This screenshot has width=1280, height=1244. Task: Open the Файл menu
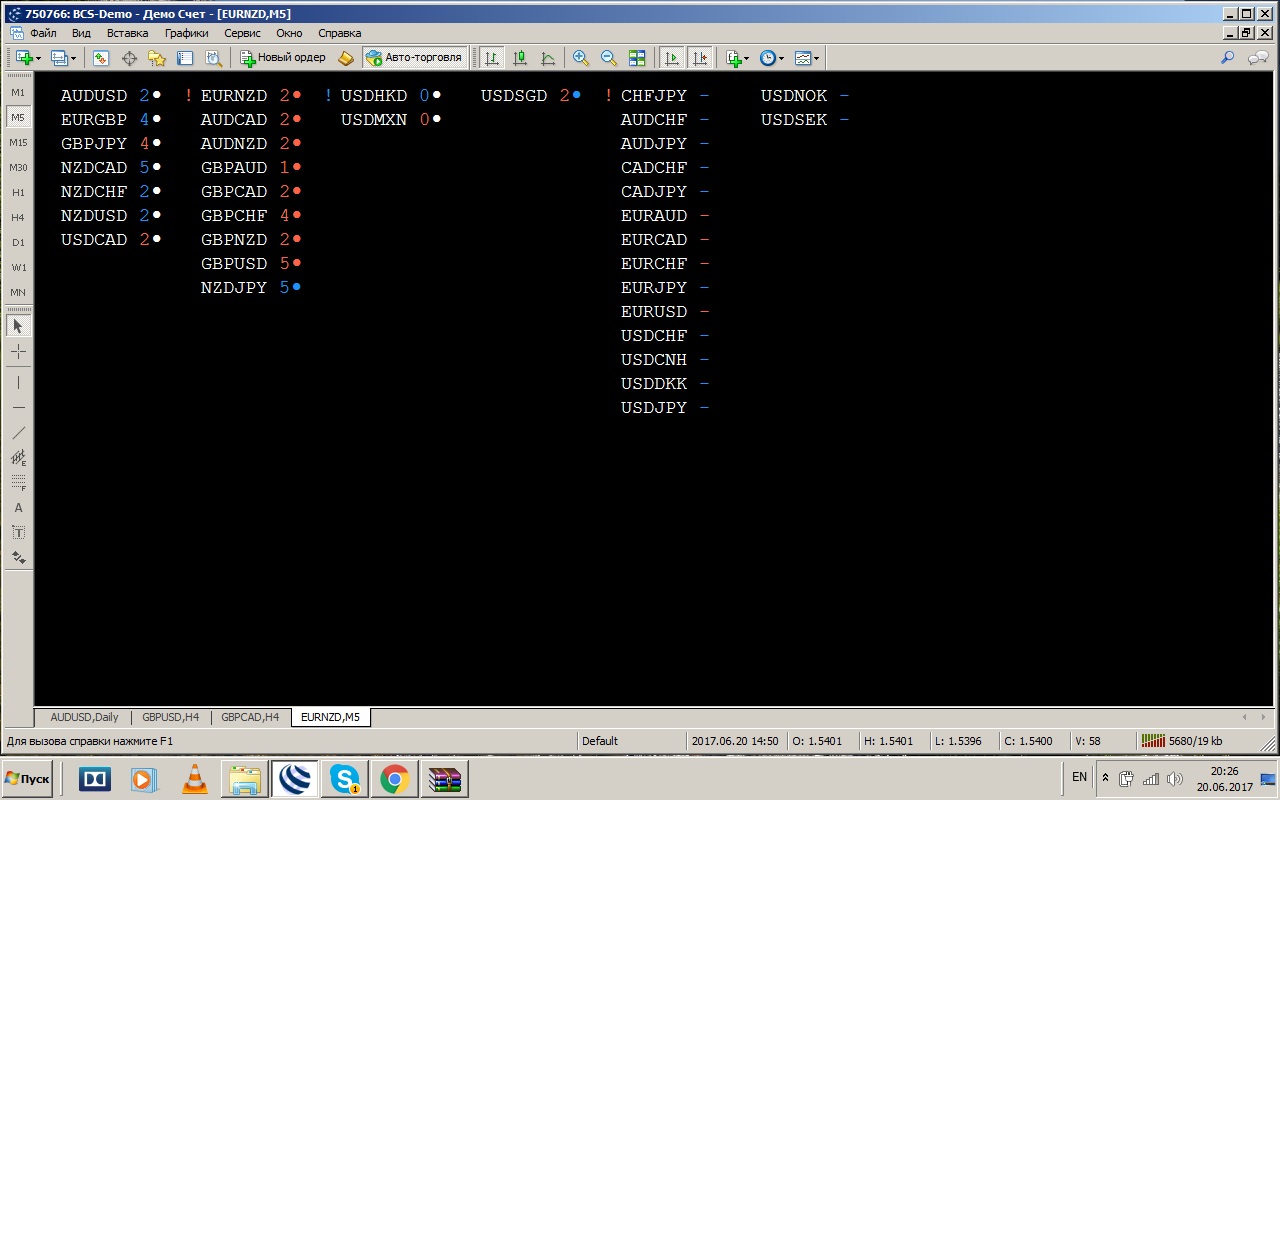coord(43,33)
